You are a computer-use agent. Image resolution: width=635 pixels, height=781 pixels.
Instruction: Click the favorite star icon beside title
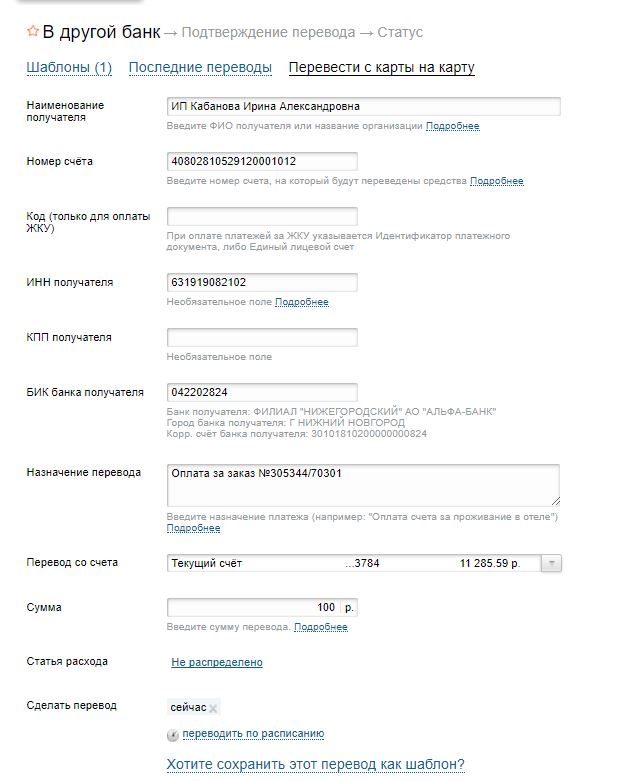33,32
